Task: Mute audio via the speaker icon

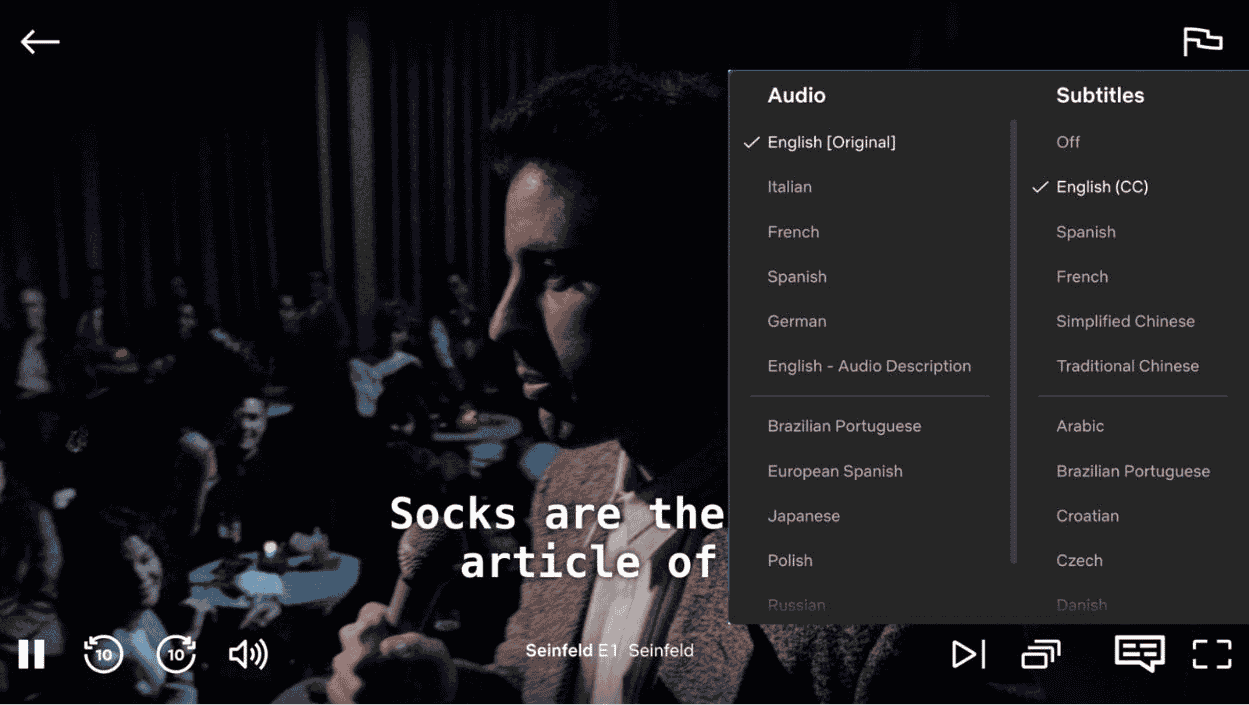Action: click(248, 654)
